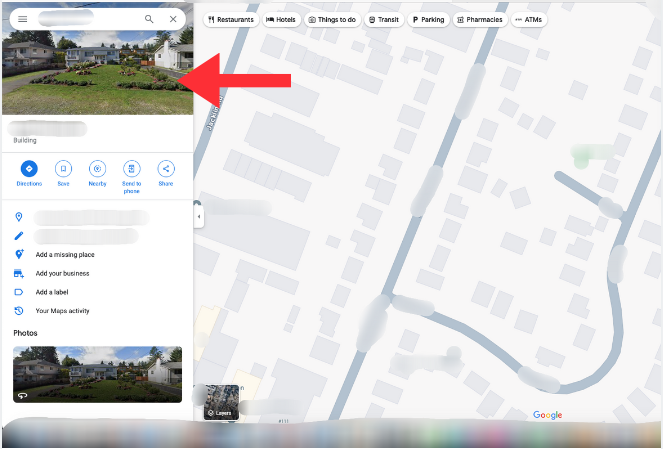Share this location

pos(166,173)
